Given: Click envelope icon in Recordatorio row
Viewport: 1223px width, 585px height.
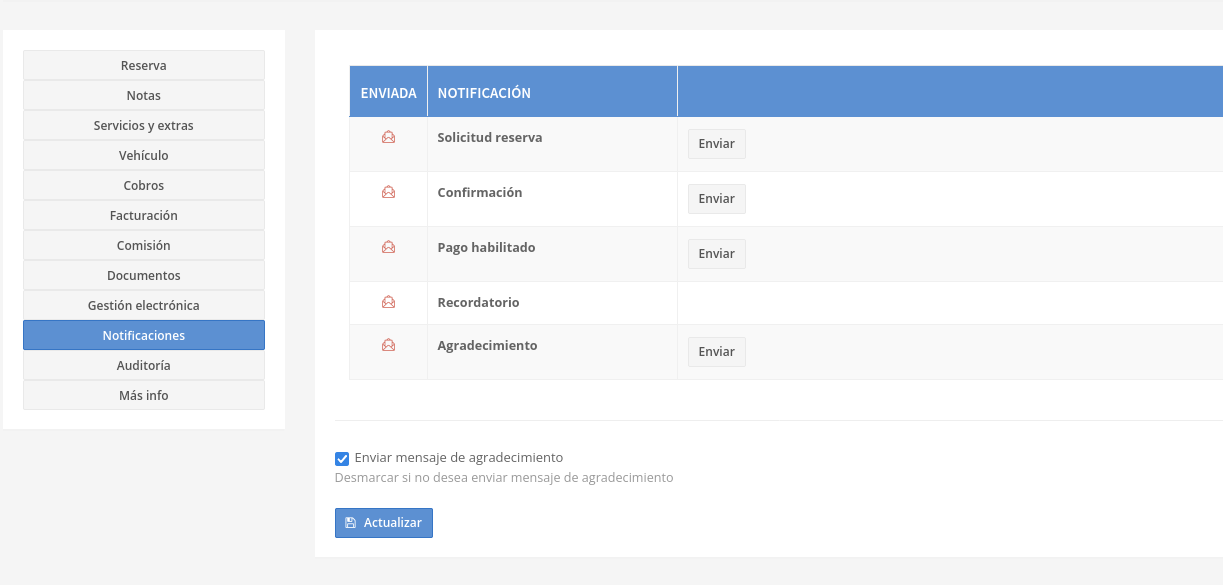Looking at the screenshot, I should click(x=389, y=302).
